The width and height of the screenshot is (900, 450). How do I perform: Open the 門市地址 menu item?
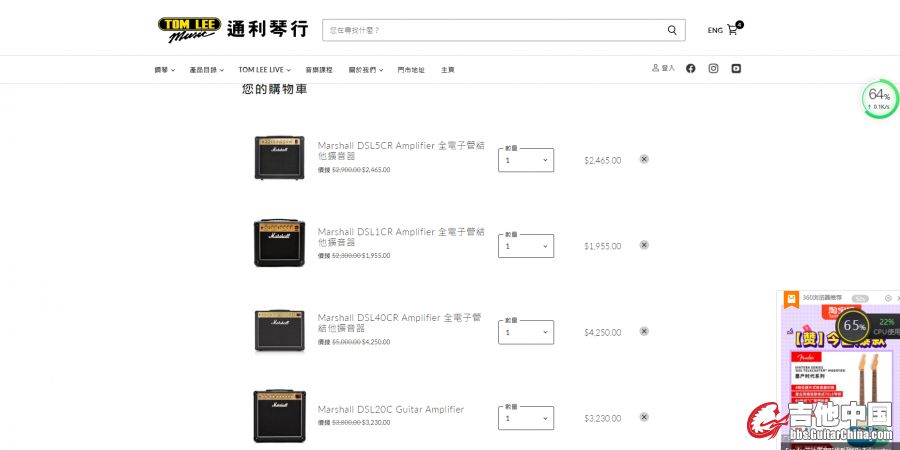click(411, 70)
